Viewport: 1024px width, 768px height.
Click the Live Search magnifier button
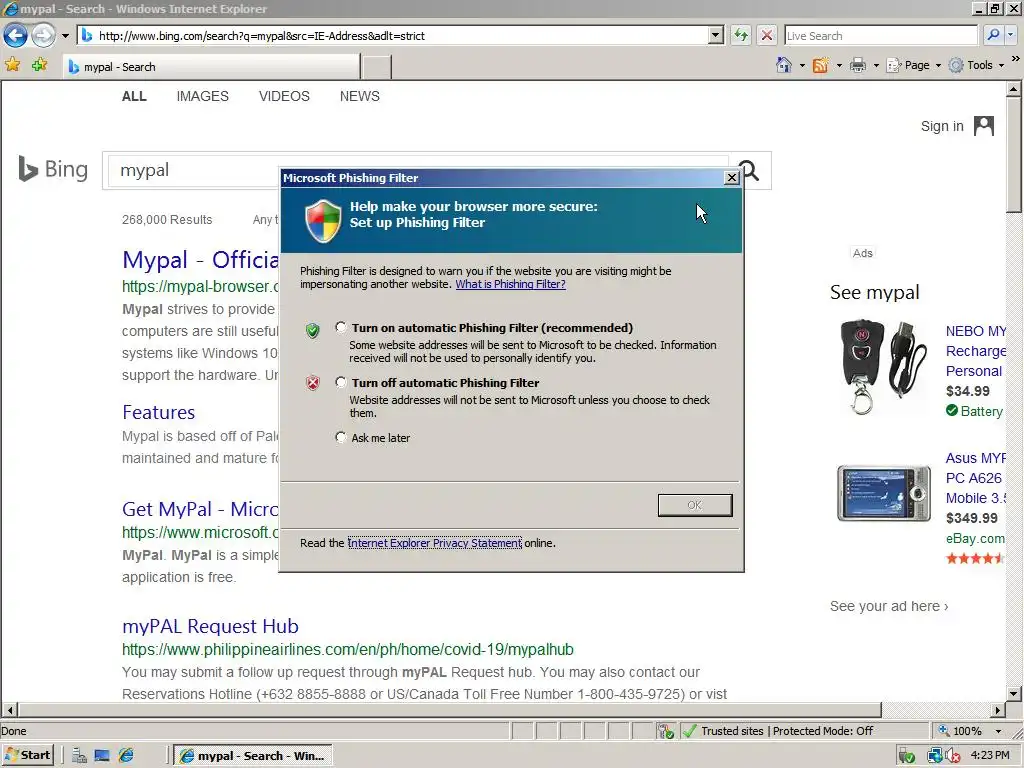pyautogui.click(x=993, y=35)
